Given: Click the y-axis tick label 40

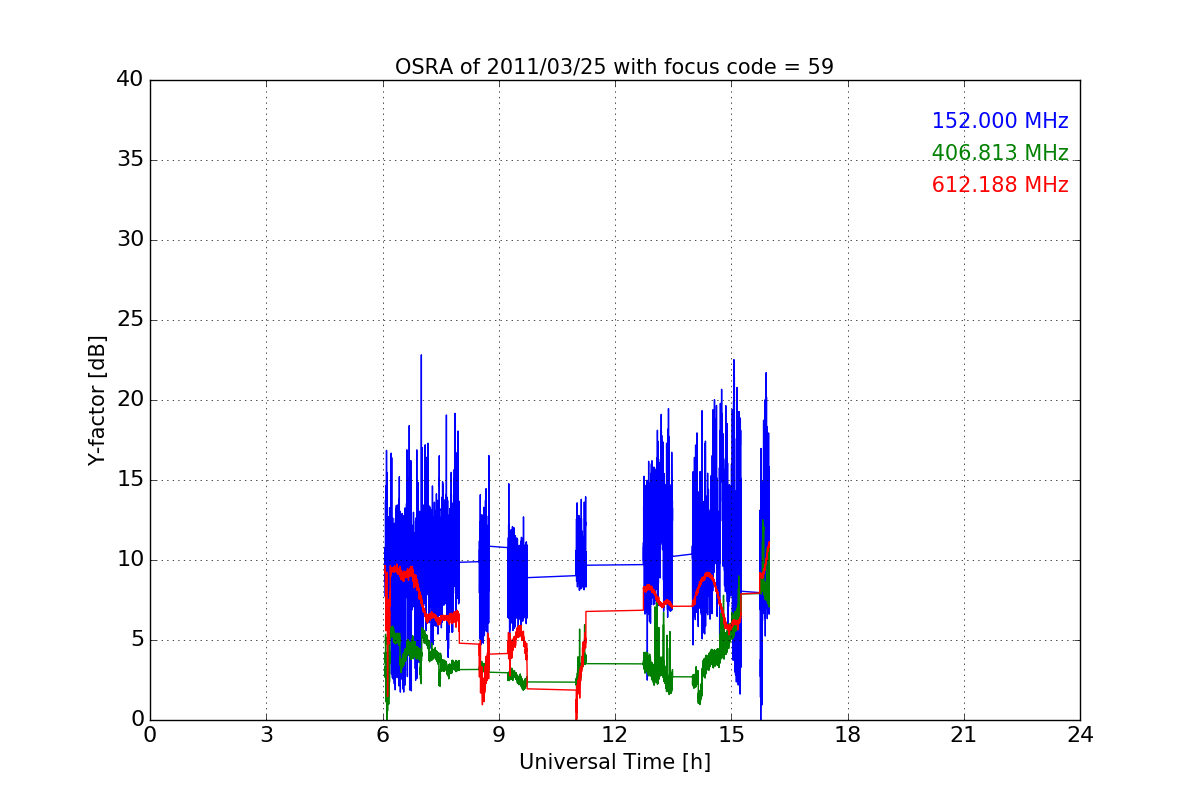Looking at the screenshot, I should click(x=130, y=80).
